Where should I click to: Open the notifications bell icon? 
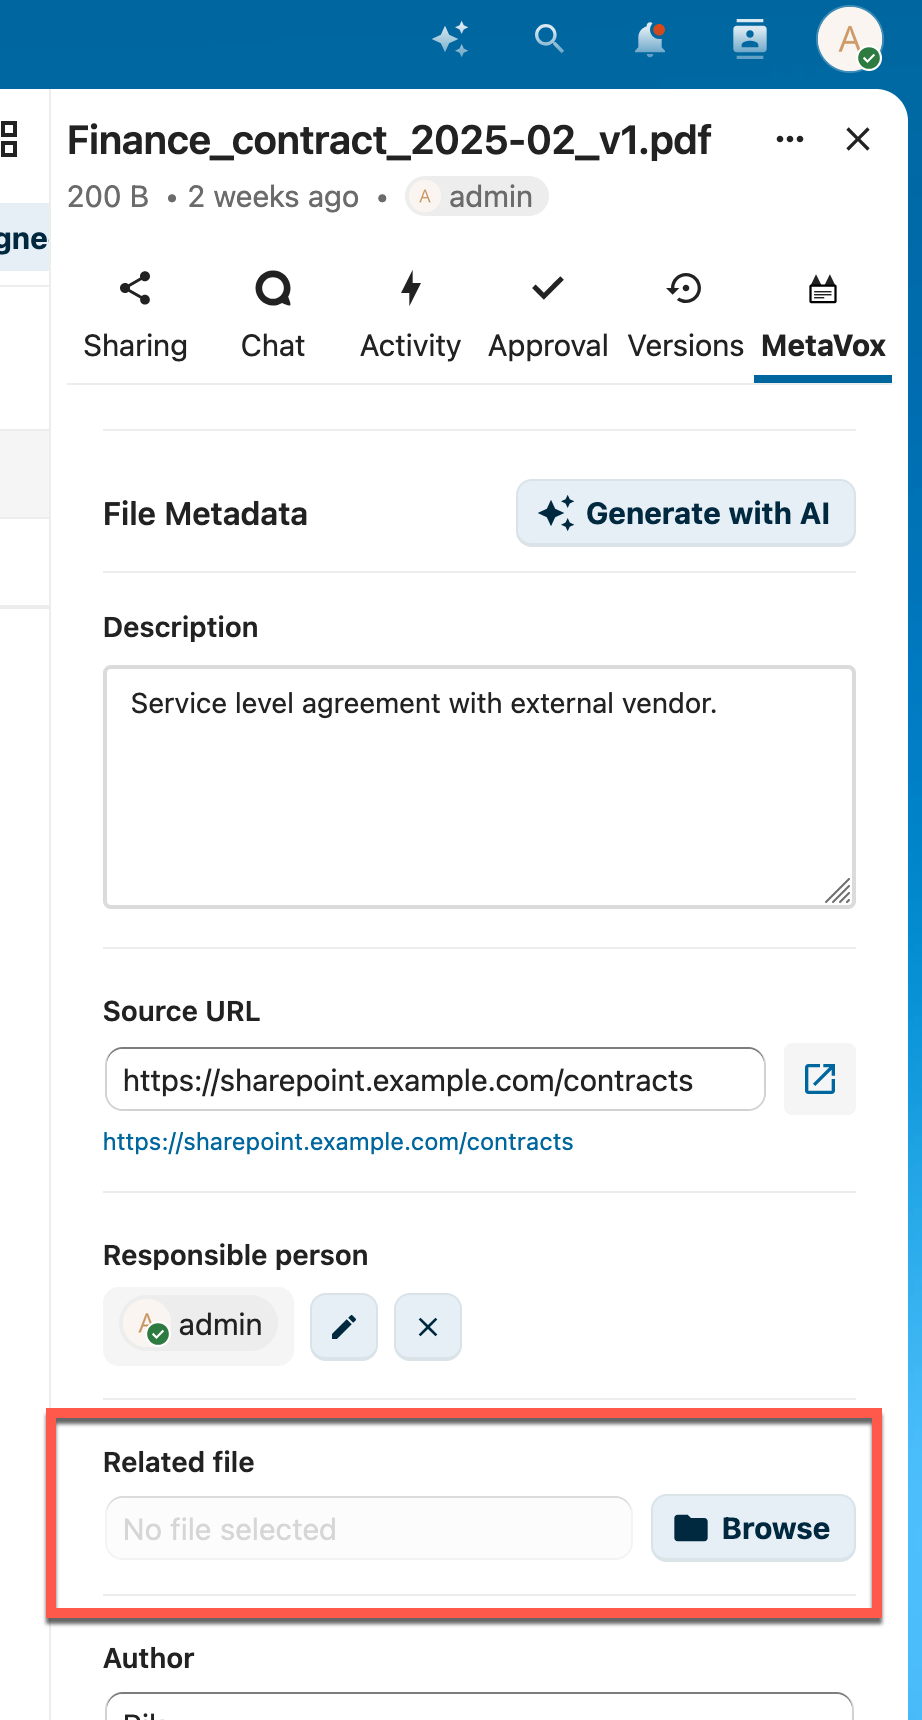(x=650, y=40)
